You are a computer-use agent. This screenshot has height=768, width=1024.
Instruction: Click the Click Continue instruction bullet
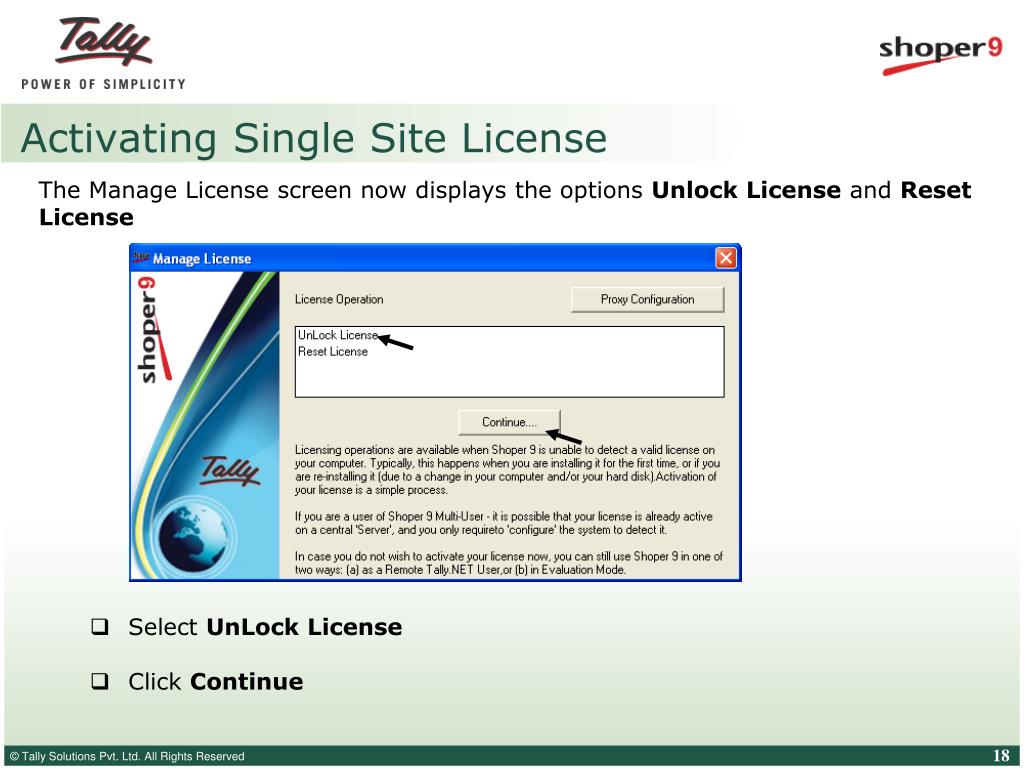pyautogui.click(x=216, y=682)
